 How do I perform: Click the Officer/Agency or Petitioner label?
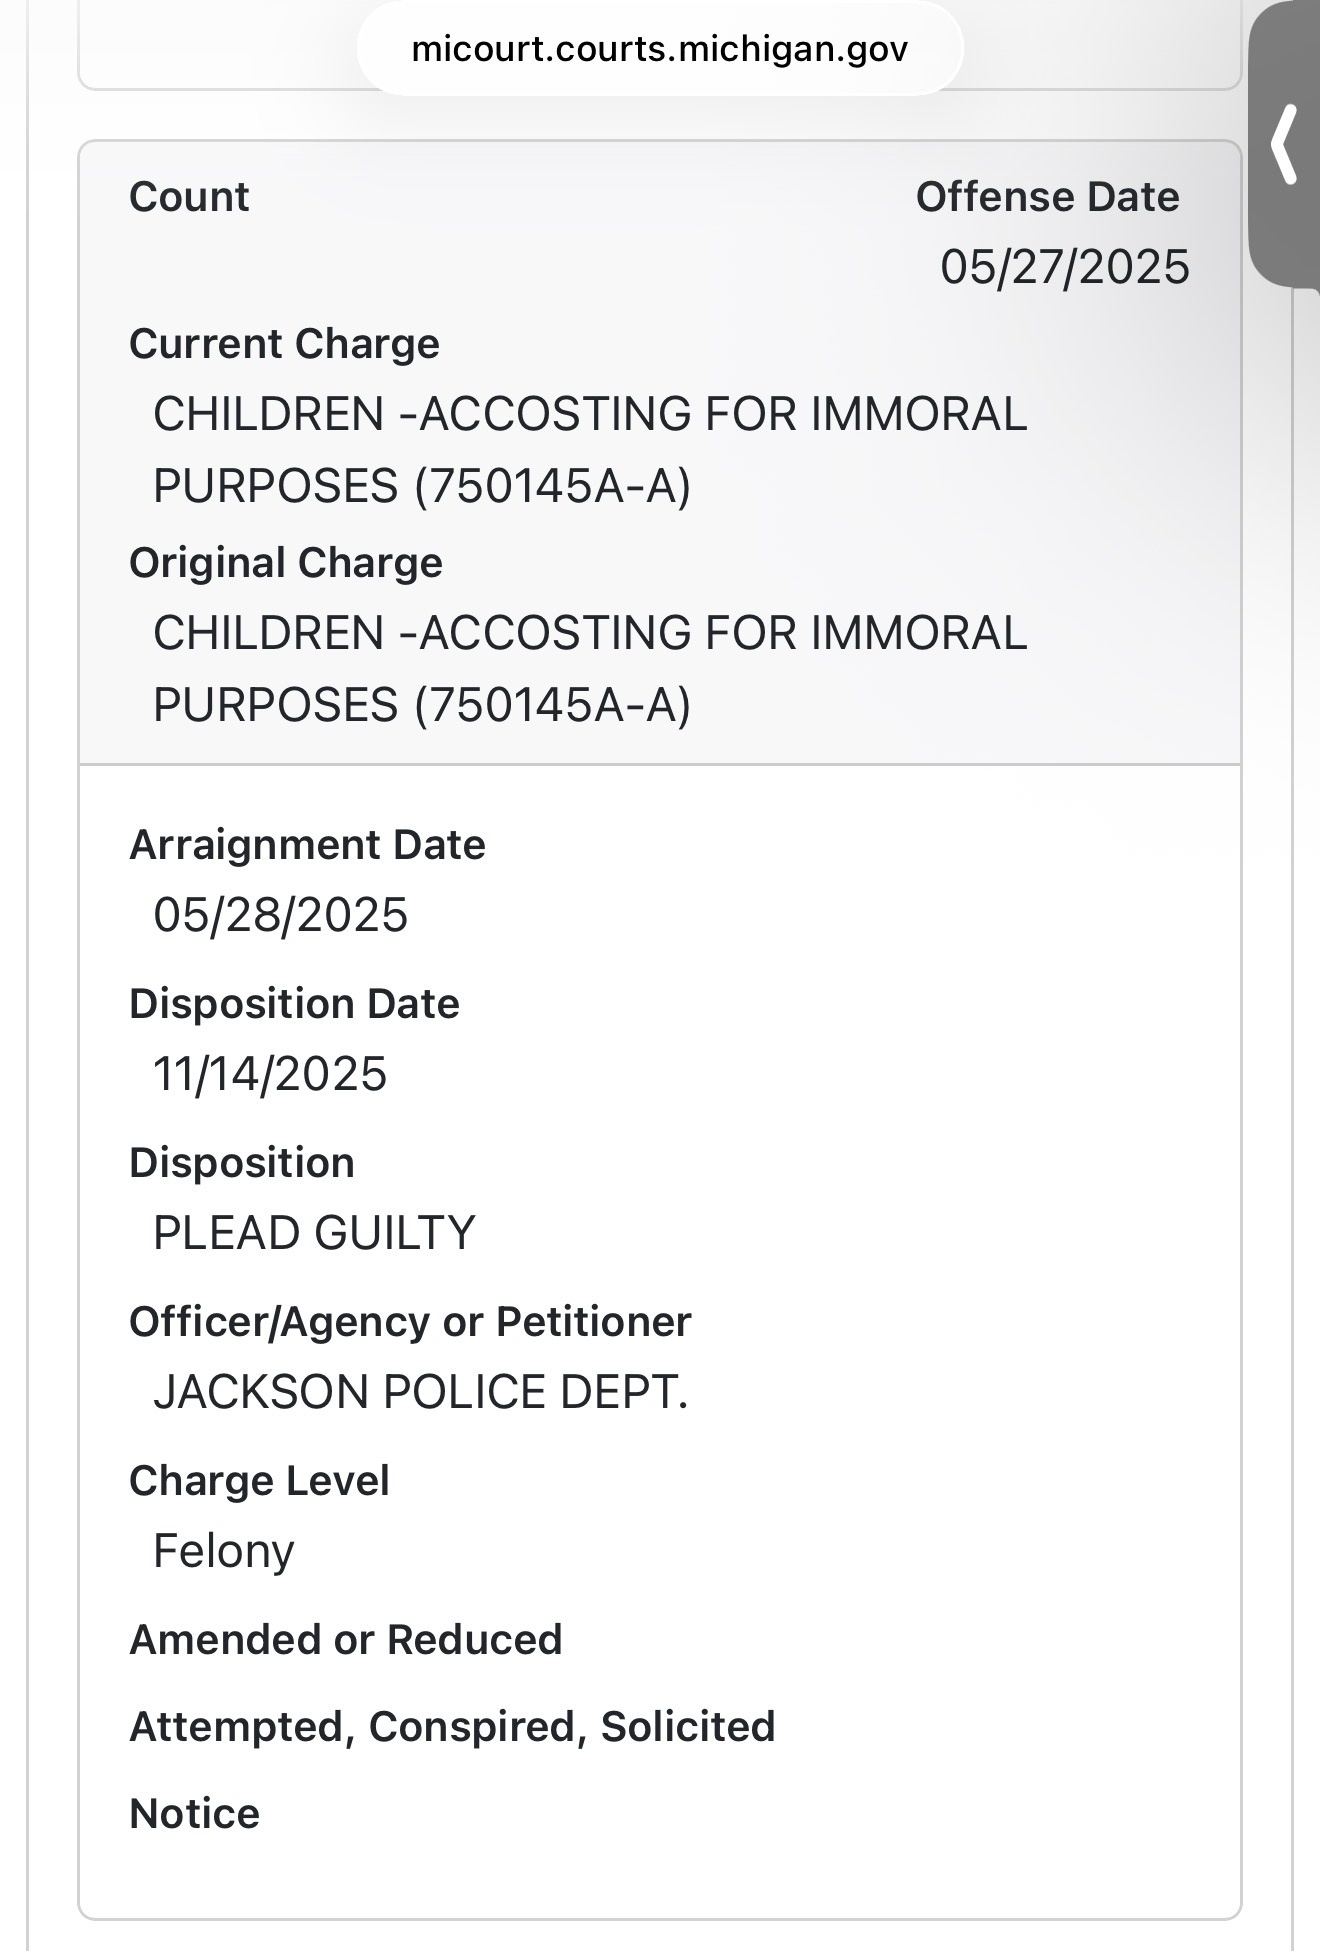pyautogui.click(x=410, y=1322)
